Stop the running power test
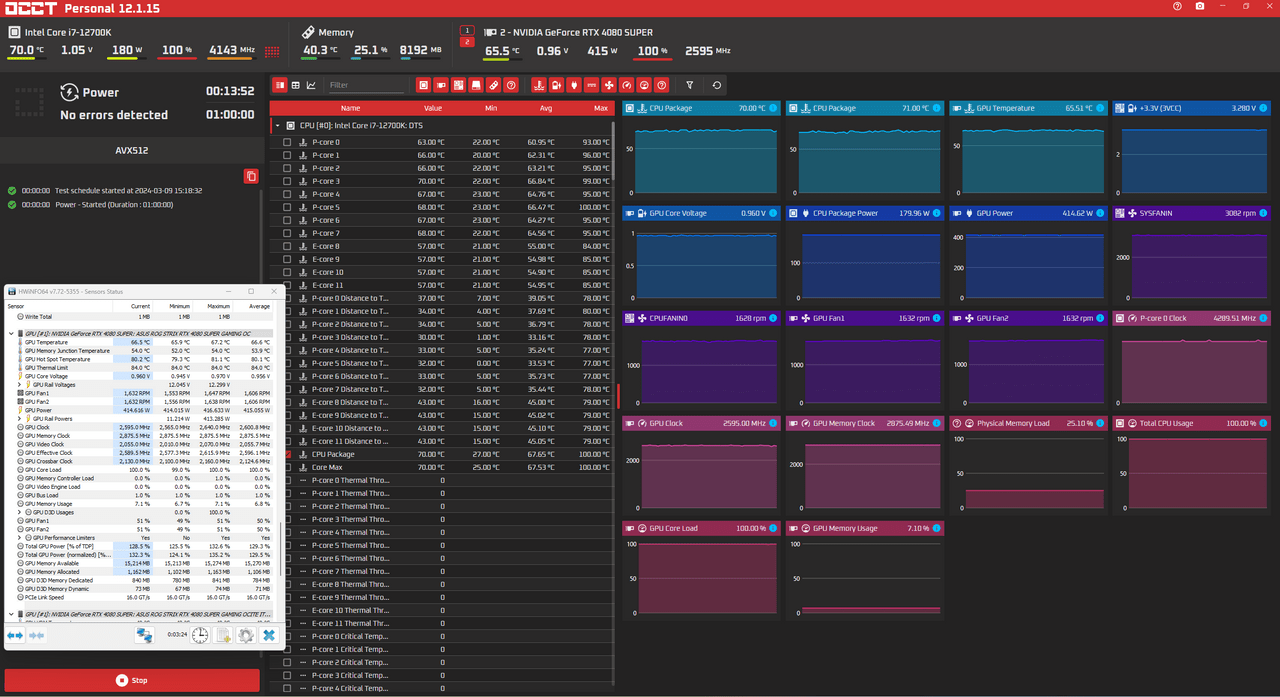Image resolution: width=1280 pixels, height=697 pixels. point(132,680)
